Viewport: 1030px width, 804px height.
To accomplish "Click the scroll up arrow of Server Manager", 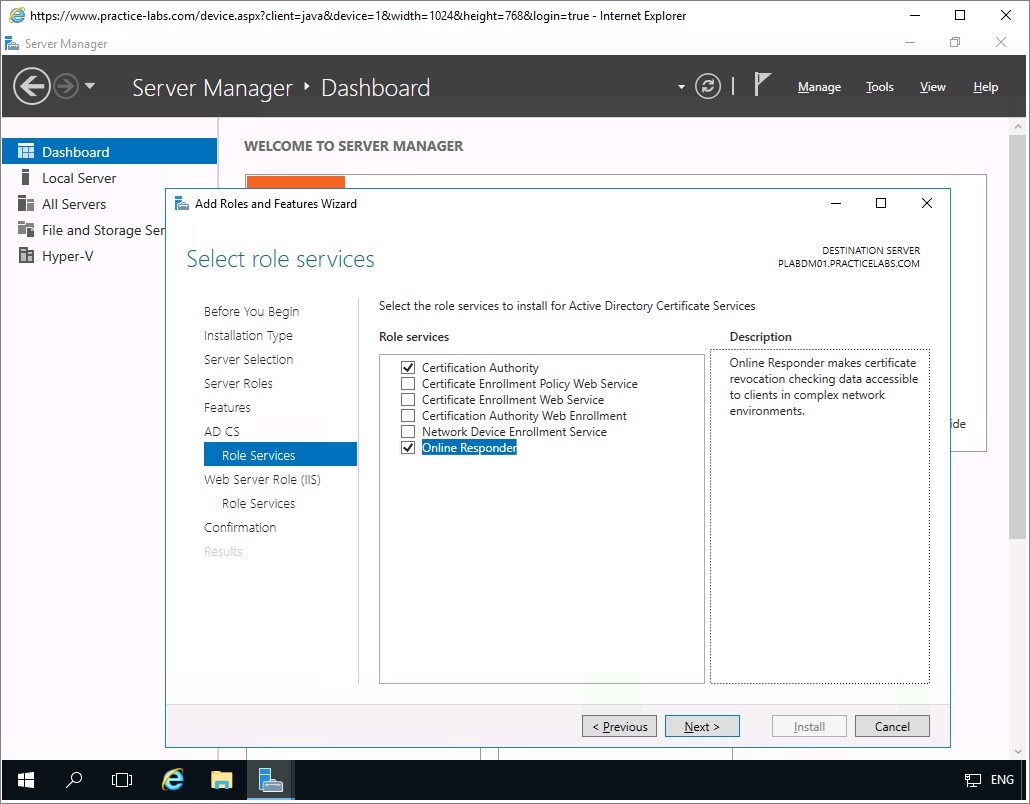I will pos(1018,126).
